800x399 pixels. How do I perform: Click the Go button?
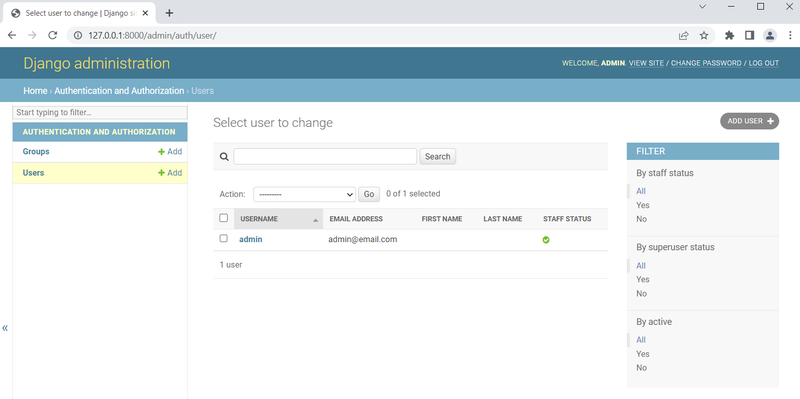coord(369,194)
